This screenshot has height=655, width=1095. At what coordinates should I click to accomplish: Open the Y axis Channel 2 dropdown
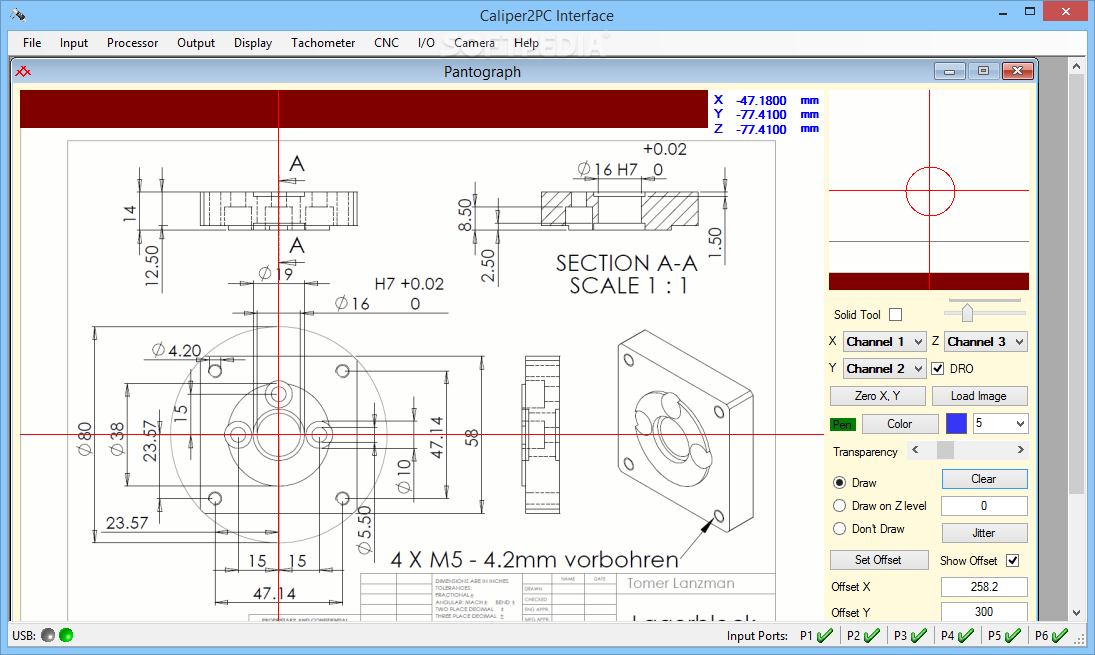[884, 369]
